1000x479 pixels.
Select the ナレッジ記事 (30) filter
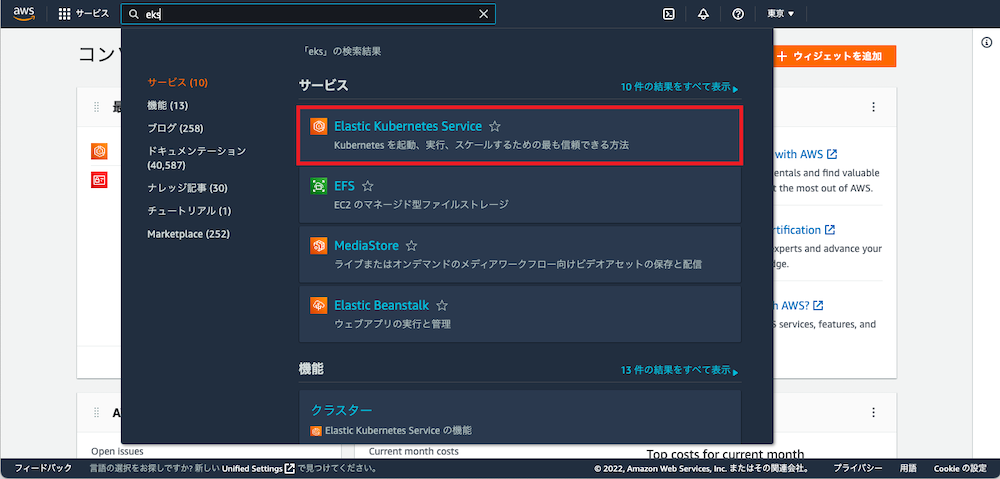coord(188,188)
